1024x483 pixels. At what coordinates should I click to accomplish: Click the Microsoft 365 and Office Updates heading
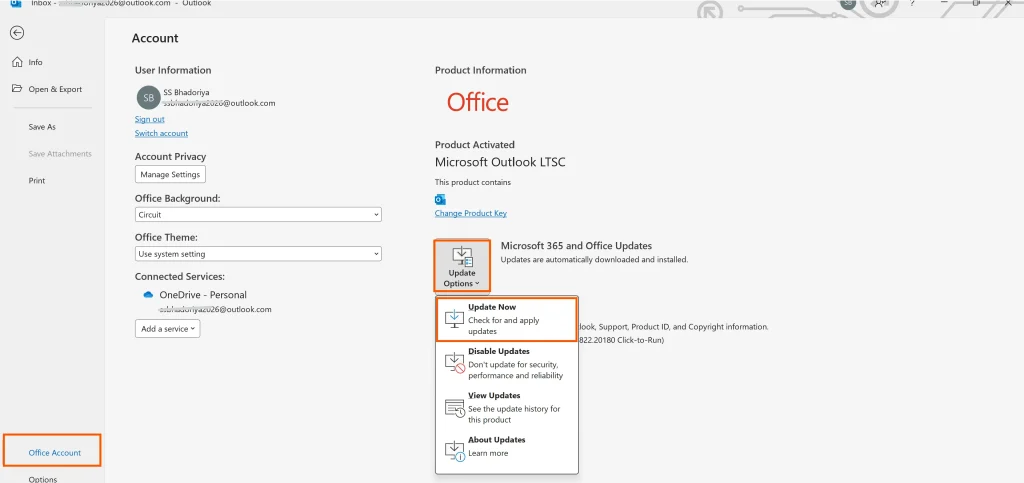click(576, 246)
